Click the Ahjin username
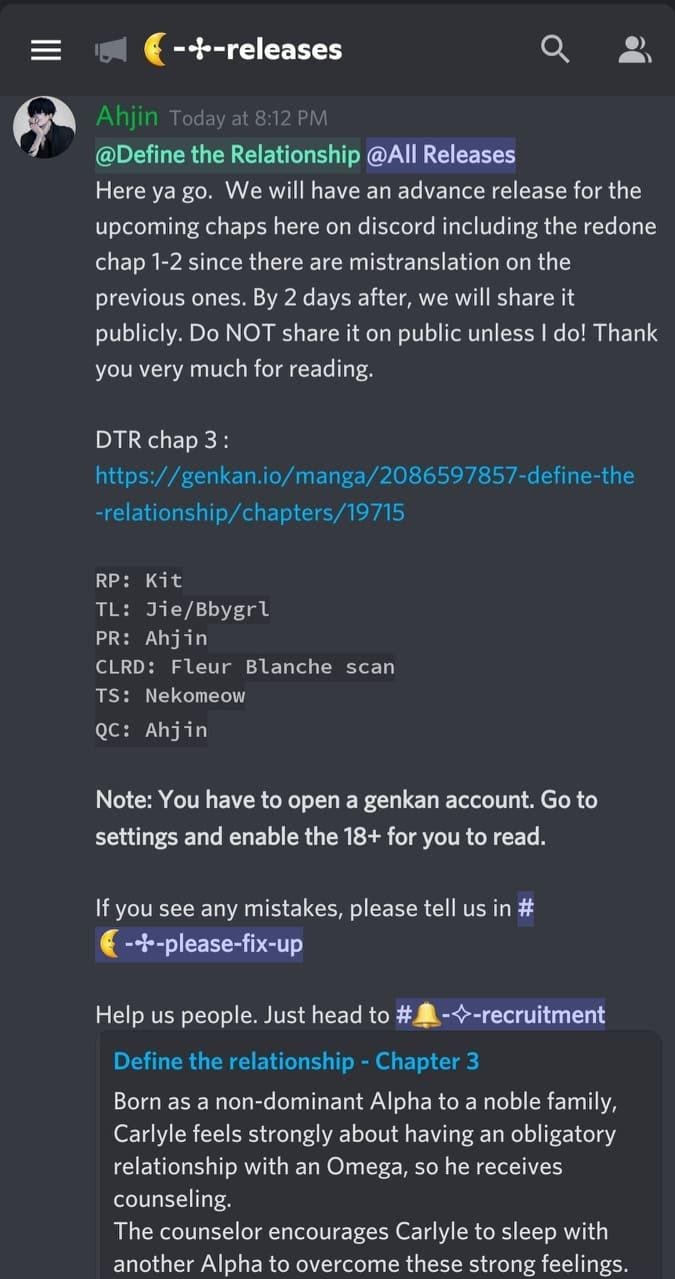 pos(127,116)
